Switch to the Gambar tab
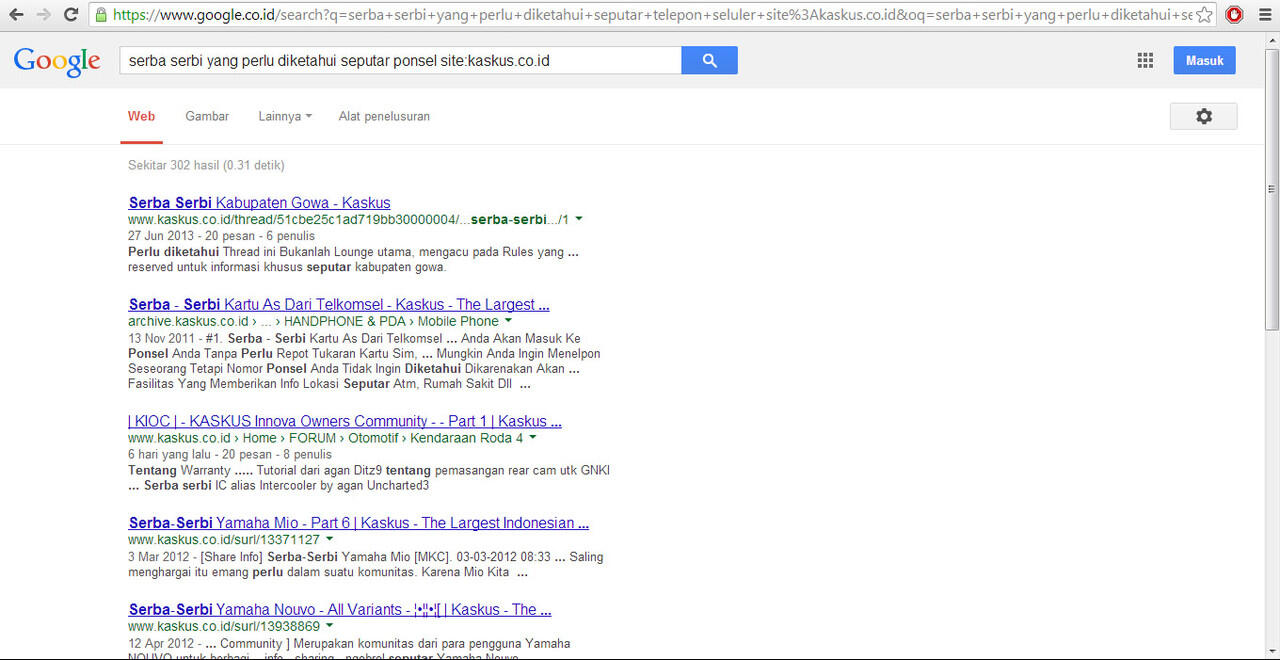 tap(207, 116)
